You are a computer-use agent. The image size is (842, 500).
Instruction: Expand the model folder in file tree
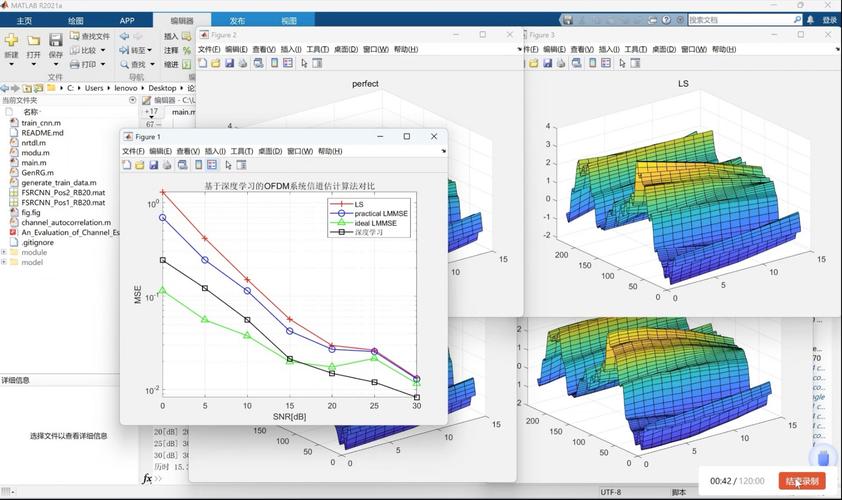click(x=4, y=262)
